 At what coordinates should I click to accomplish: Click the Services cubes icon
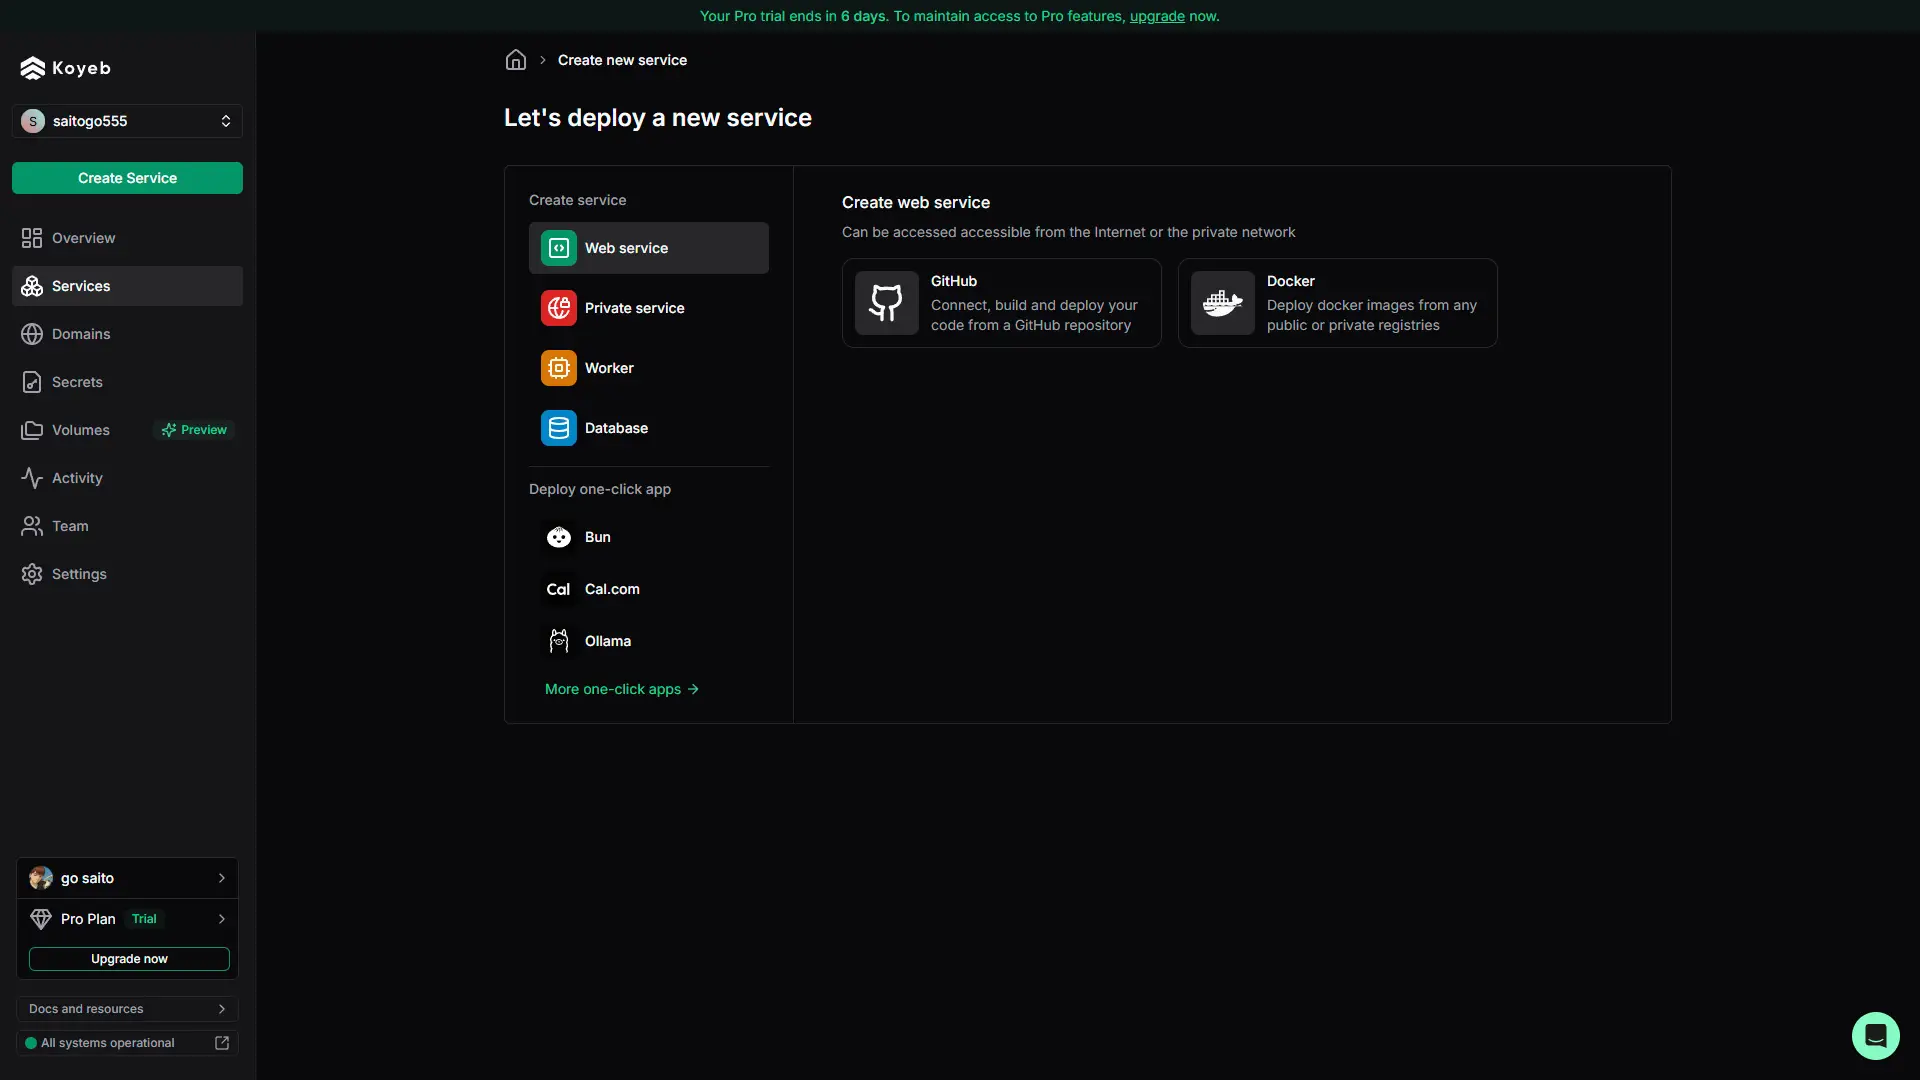32,286
